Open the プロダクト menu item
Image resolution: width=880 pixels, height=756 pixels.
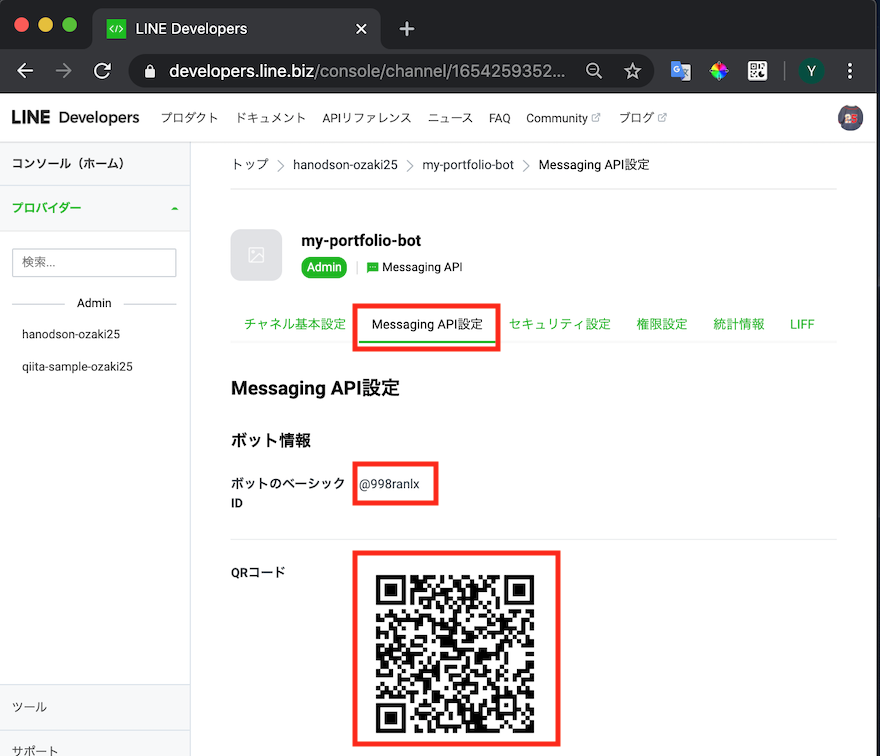coord(190,118)
